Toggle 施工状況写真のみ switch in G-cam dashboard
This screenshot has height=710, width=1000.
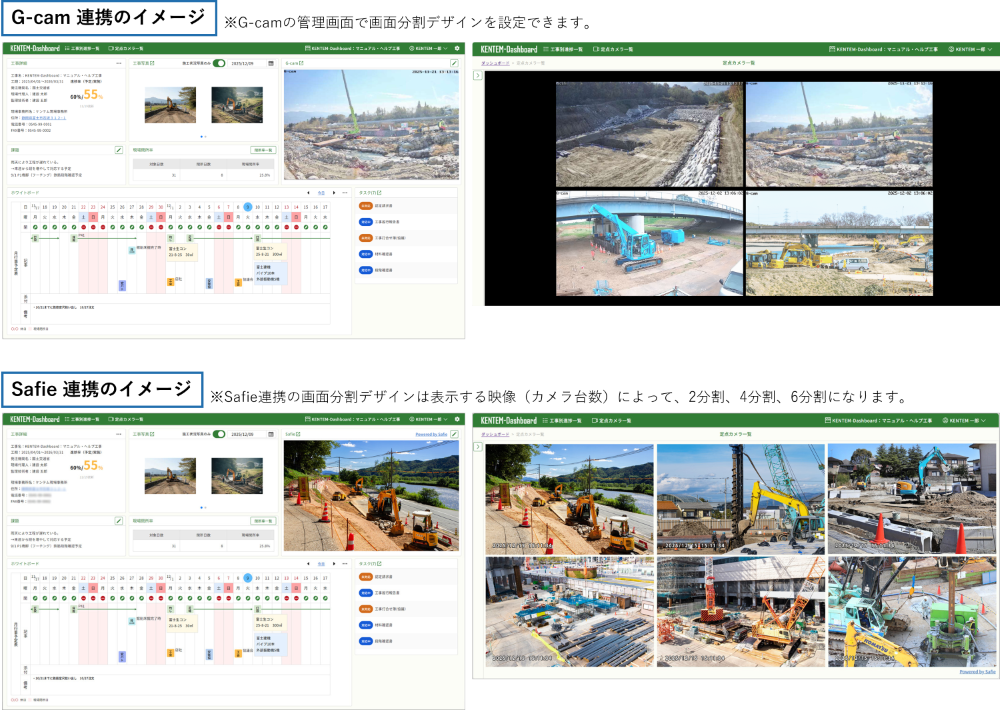point(219,63)
